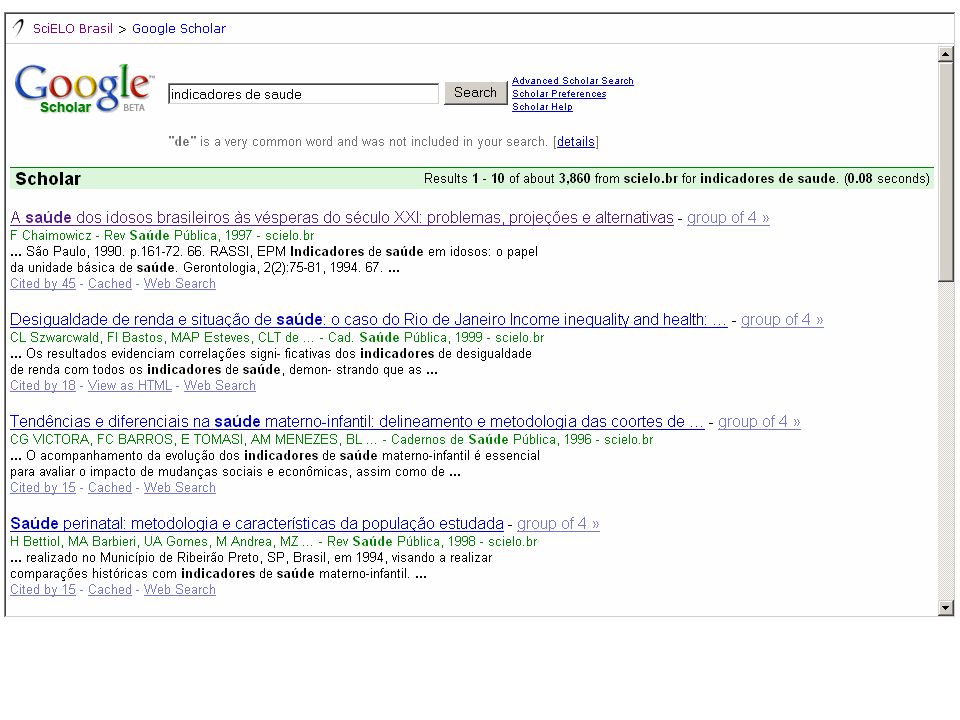Screen dimensions: 960x720
Task: Open Advanced Scholar Search
Action: 572,81
